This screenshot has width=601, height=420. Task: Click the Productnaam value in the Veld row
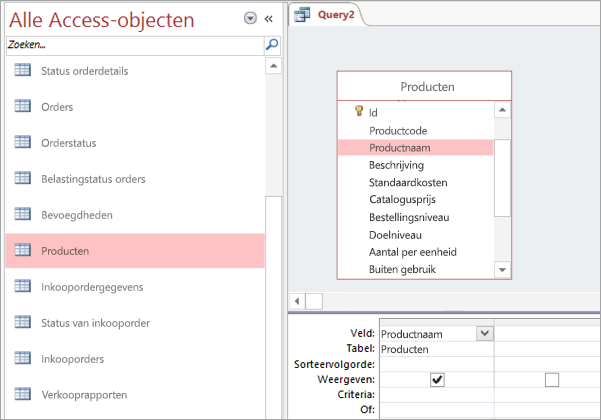[412, 334]
